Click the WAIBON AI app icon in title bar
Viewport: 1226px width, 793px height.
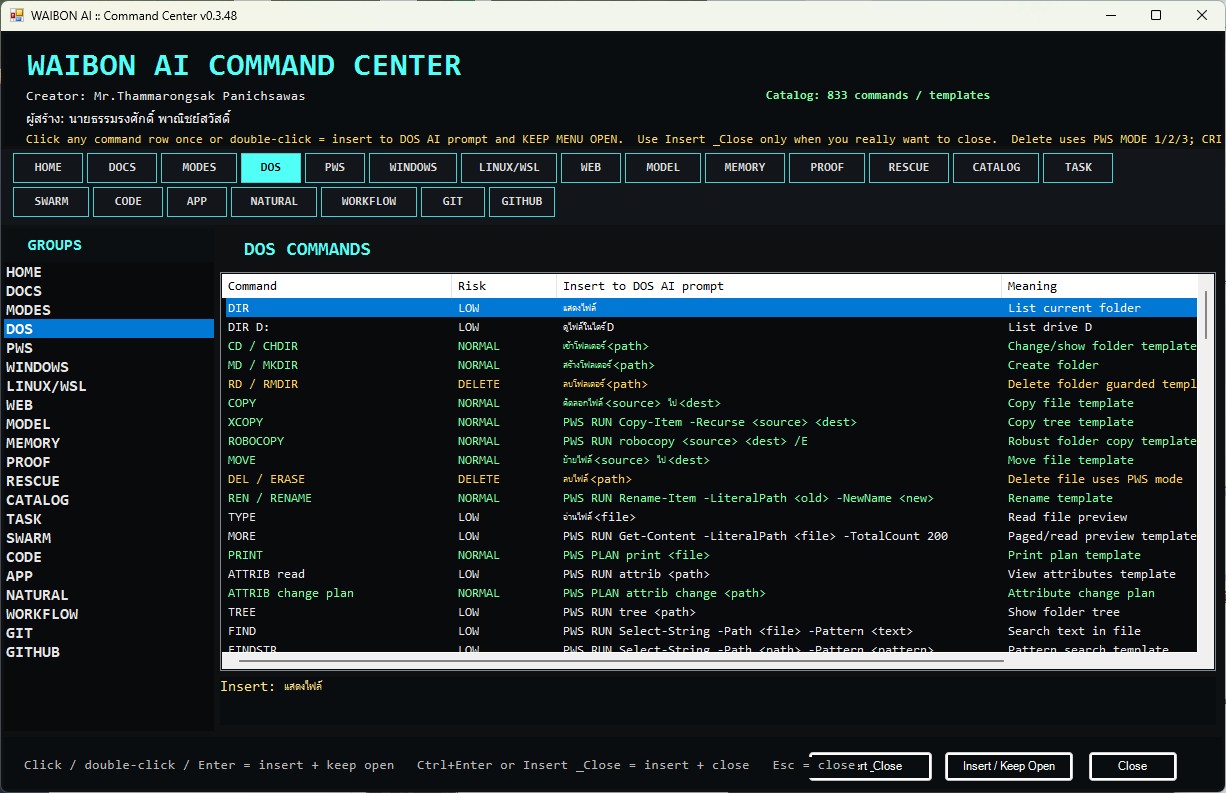(16, 16)
